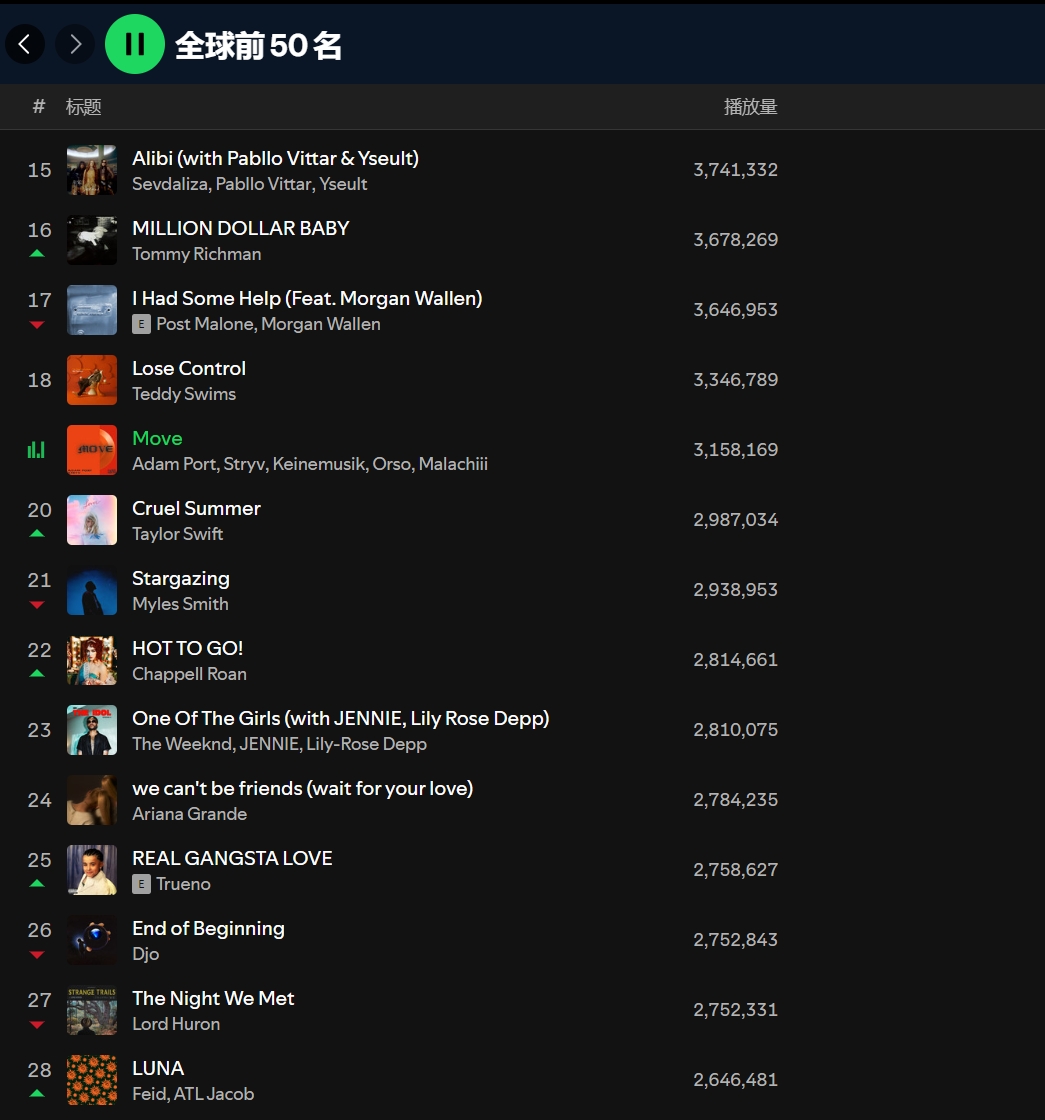Open the Alibi album cover thumbnail
Image resolution: width=1045 pixels, height=1120 pixels.
coord(92,170)
